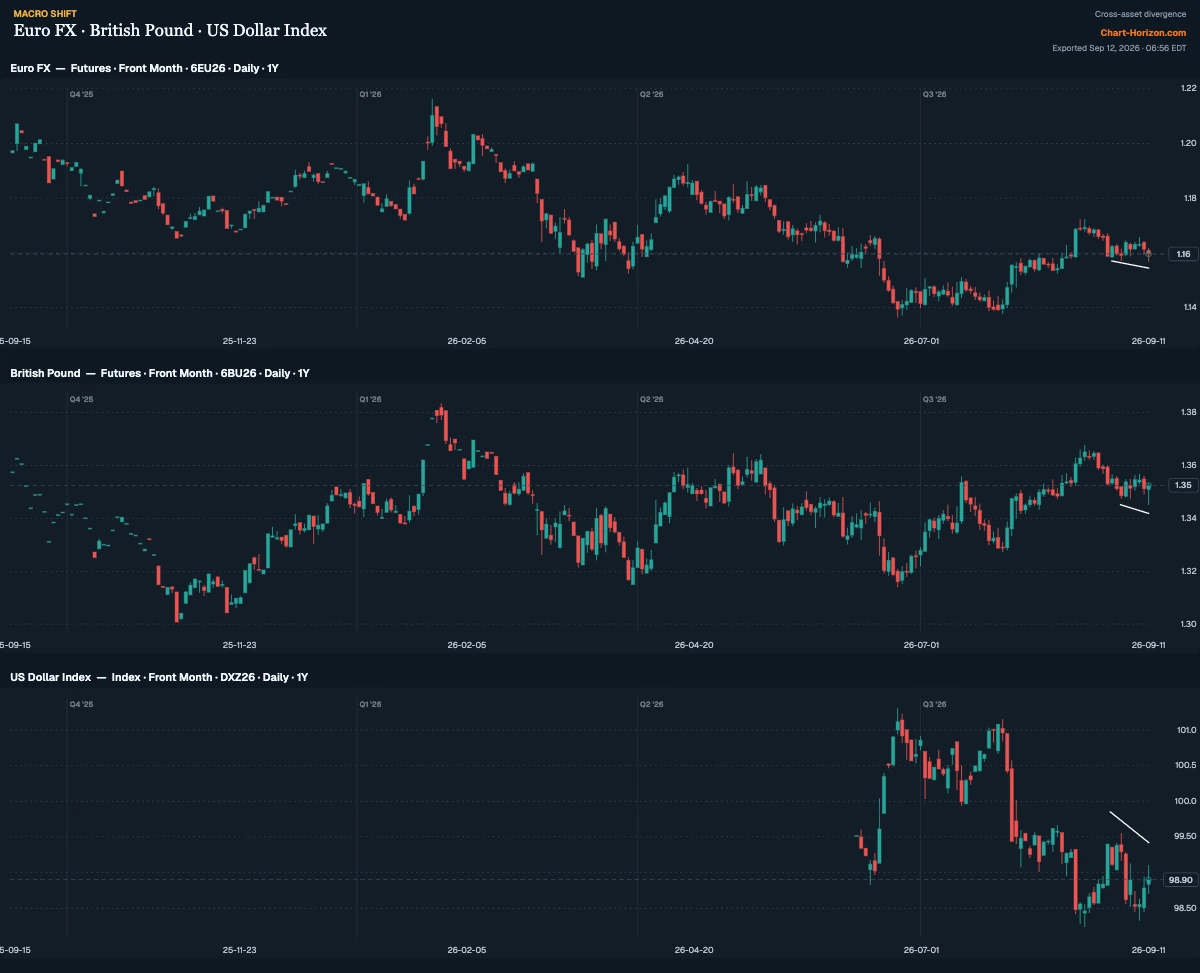Click 26-04-20 date under British Pound chart
Screen dimensions: 1200x973
click(694, 645)
